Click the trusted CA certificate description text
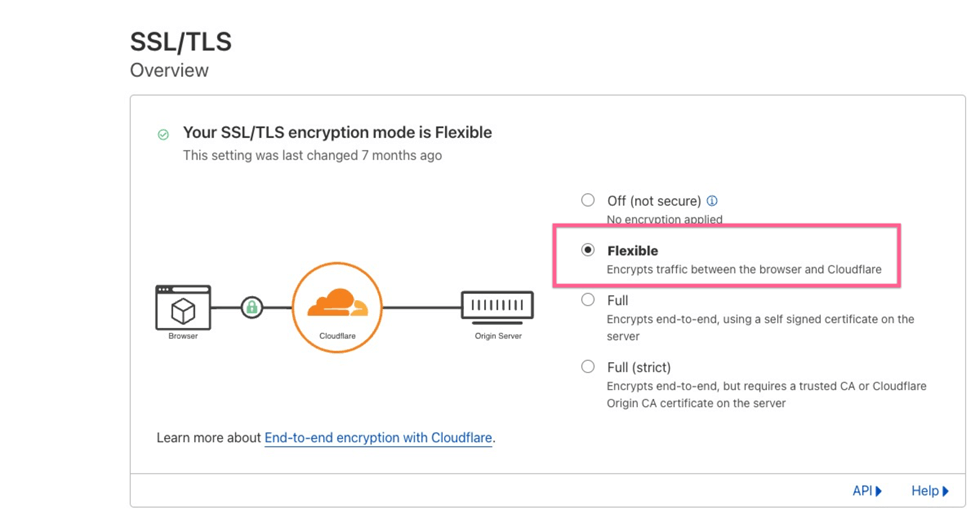Image resolution: width=975 pixels, height=510 pixels. (766, 395)
